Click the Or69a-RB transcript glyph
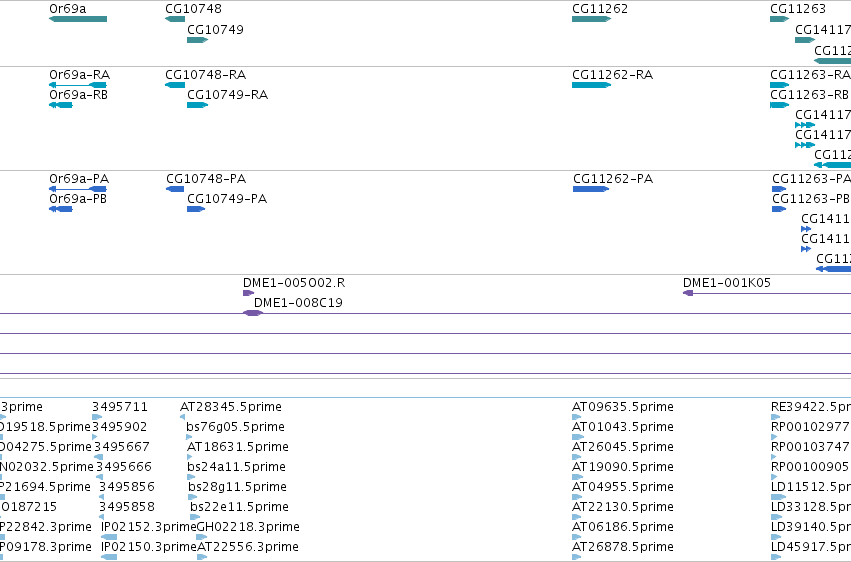The image size is (851, 562). [x=61, y=105]
